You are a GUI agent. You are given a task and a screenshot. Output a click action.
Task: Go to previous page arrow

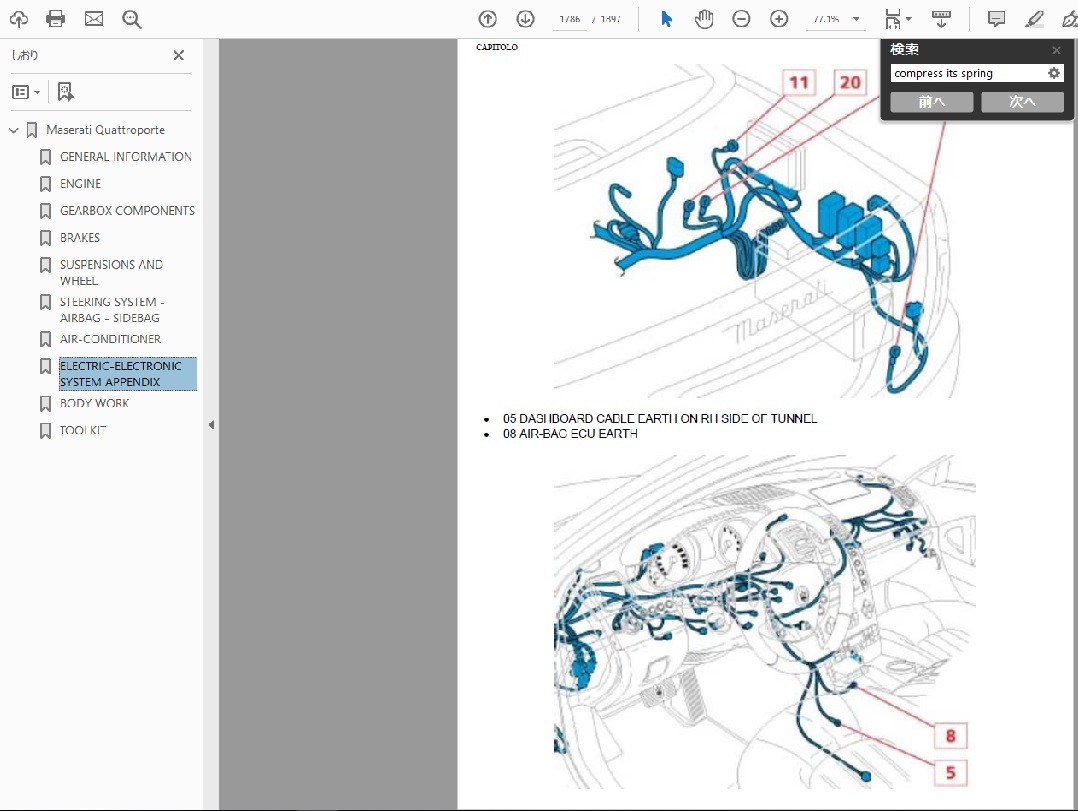[x=487, y=19]
